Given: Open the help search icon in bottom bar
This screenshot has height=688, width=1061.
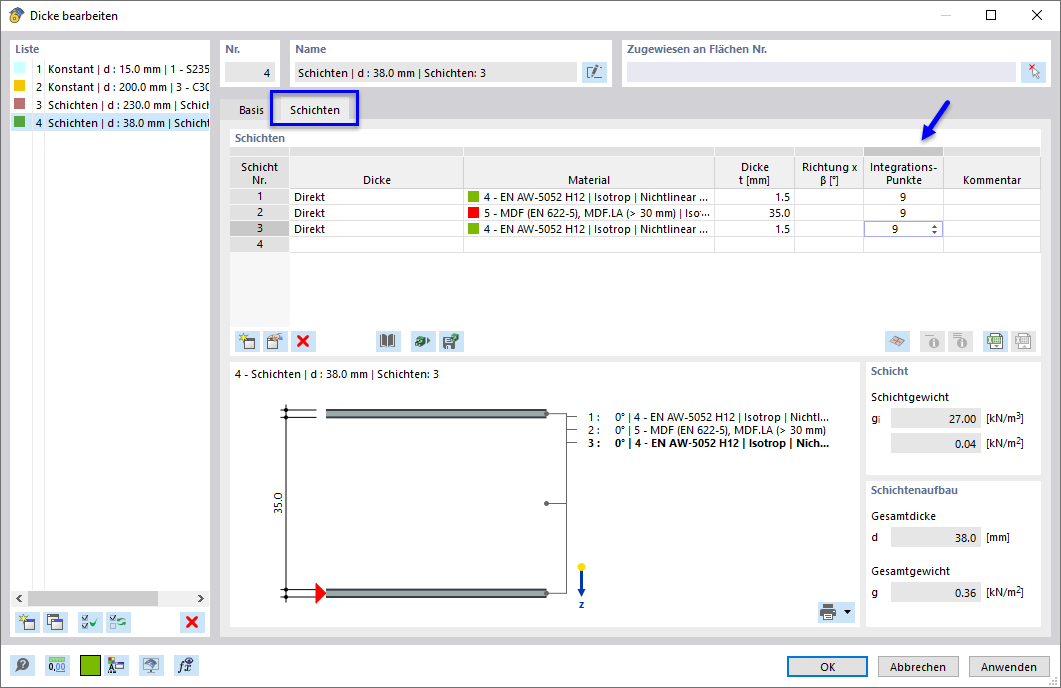Looking at the screenshot, I should tap(22, 666).
